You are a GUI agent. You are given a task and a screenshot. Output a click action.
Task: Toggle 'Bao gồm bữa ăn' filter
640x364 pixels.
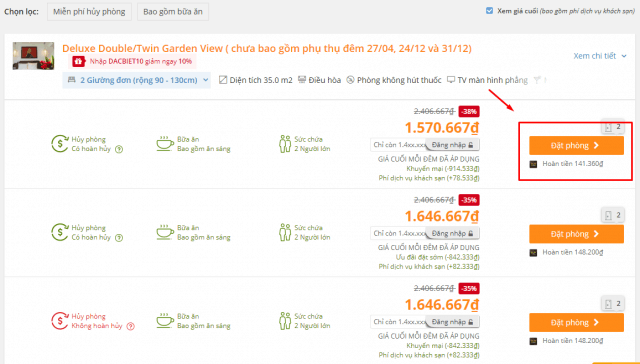(173, 11)
